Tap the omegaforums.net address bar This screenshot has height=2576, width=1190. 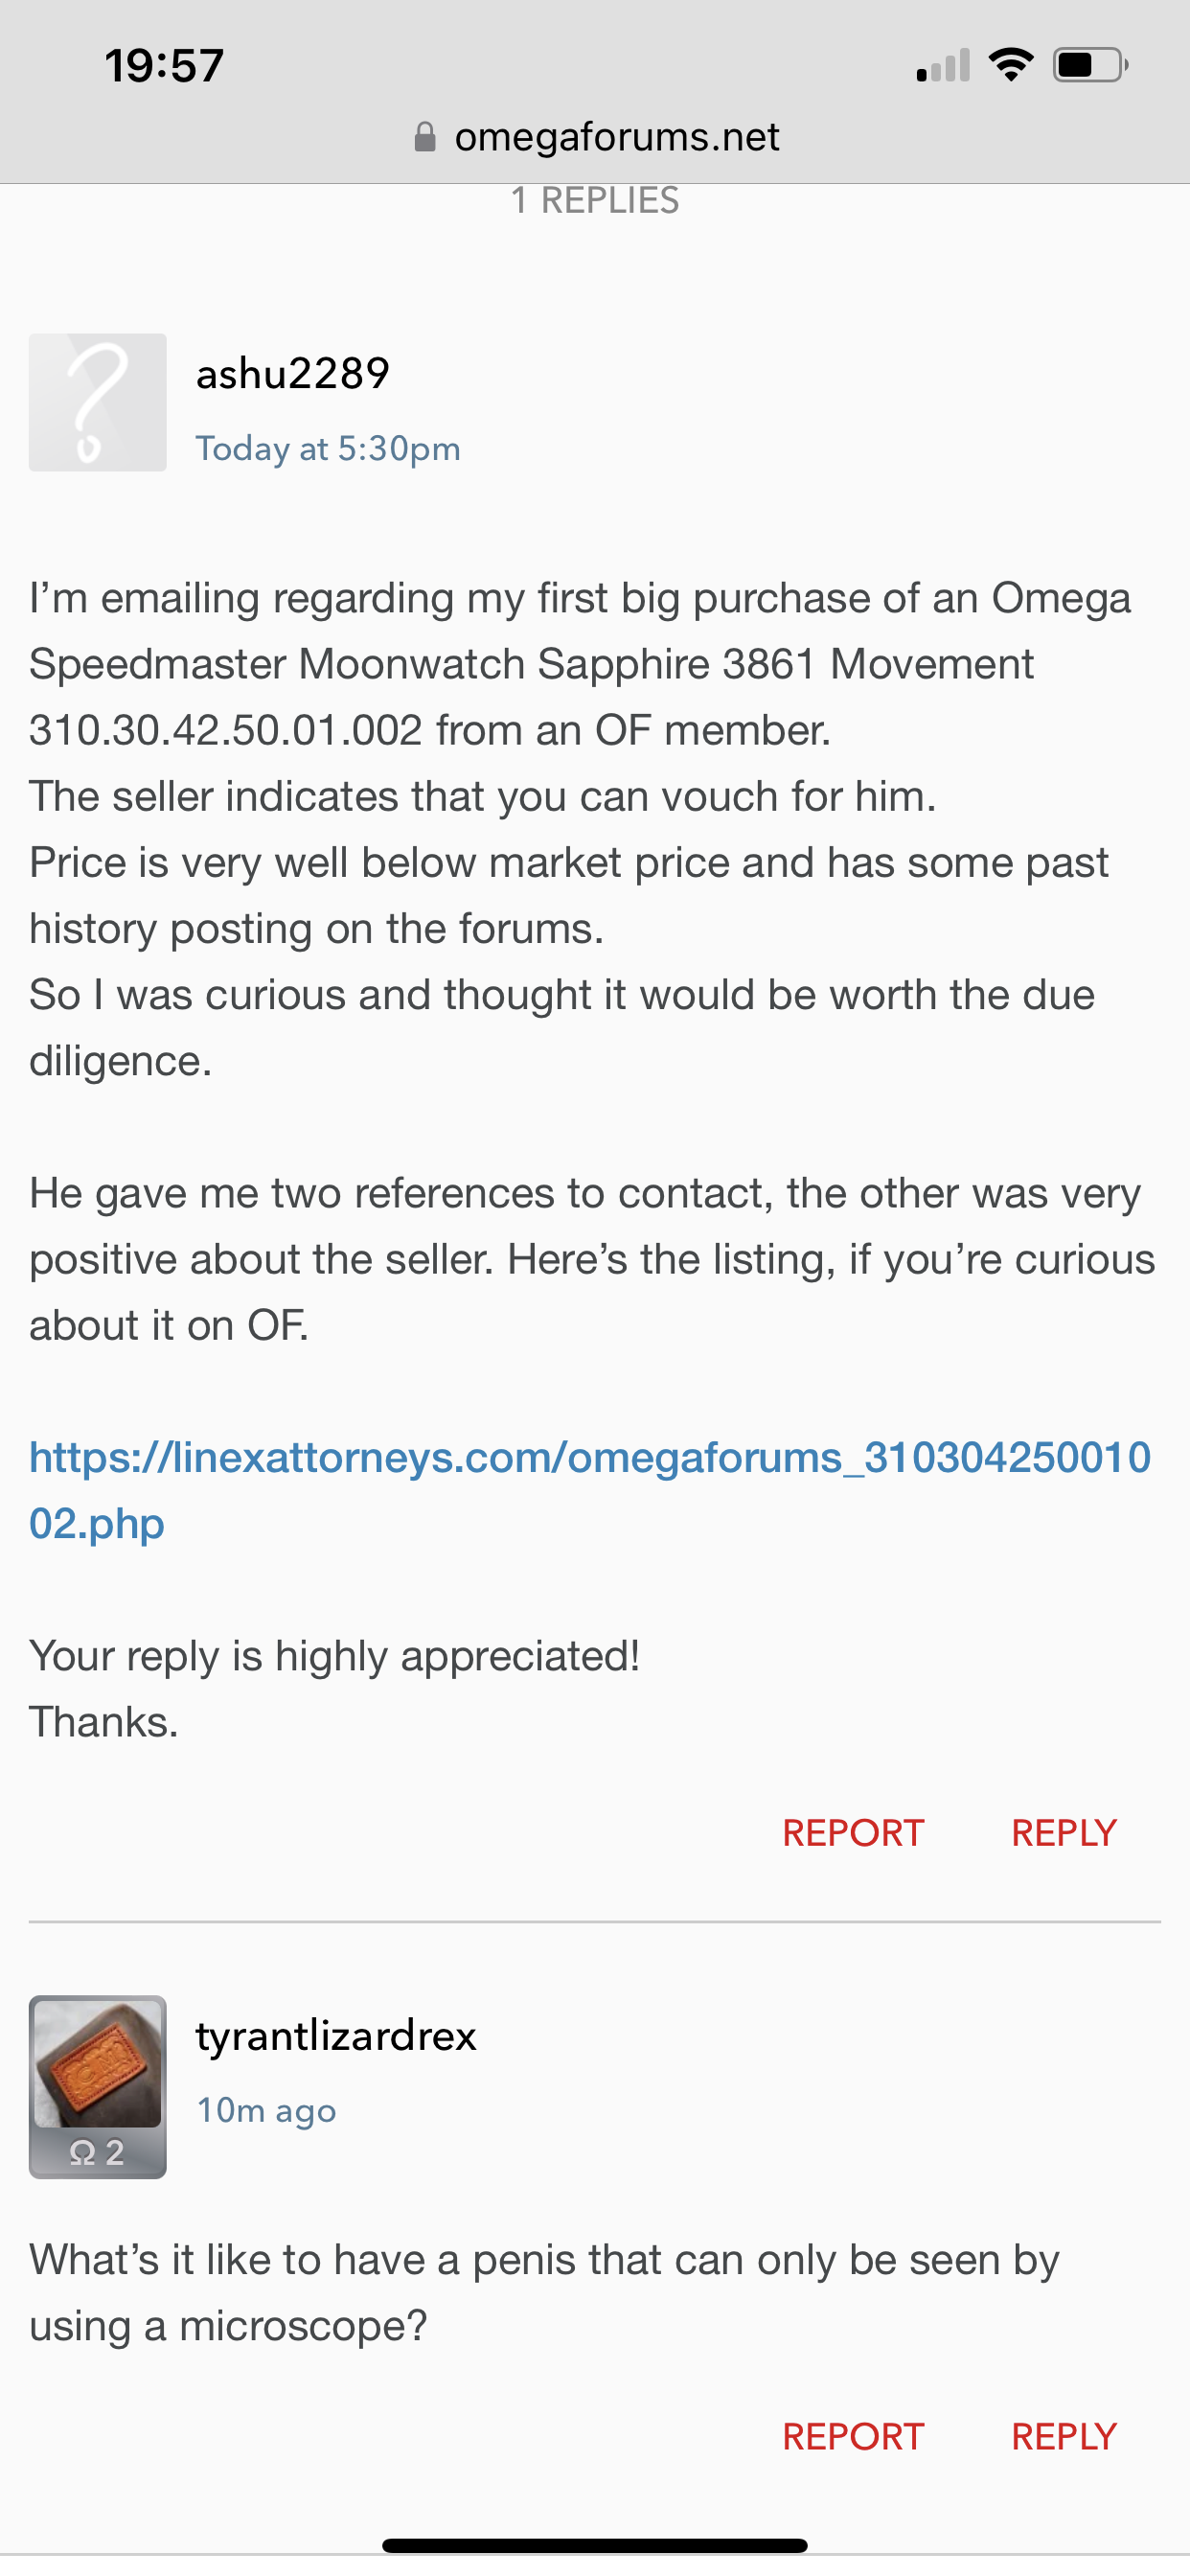(x=615, y=137)
